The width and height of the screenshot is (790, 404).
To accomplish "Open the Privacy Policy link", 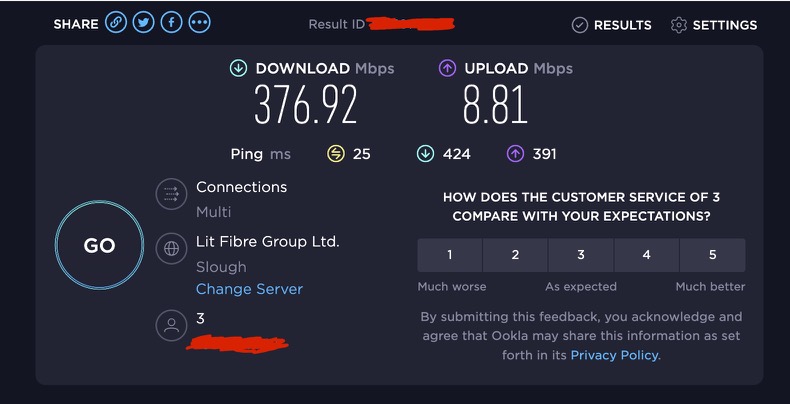I will click(614, 355).
